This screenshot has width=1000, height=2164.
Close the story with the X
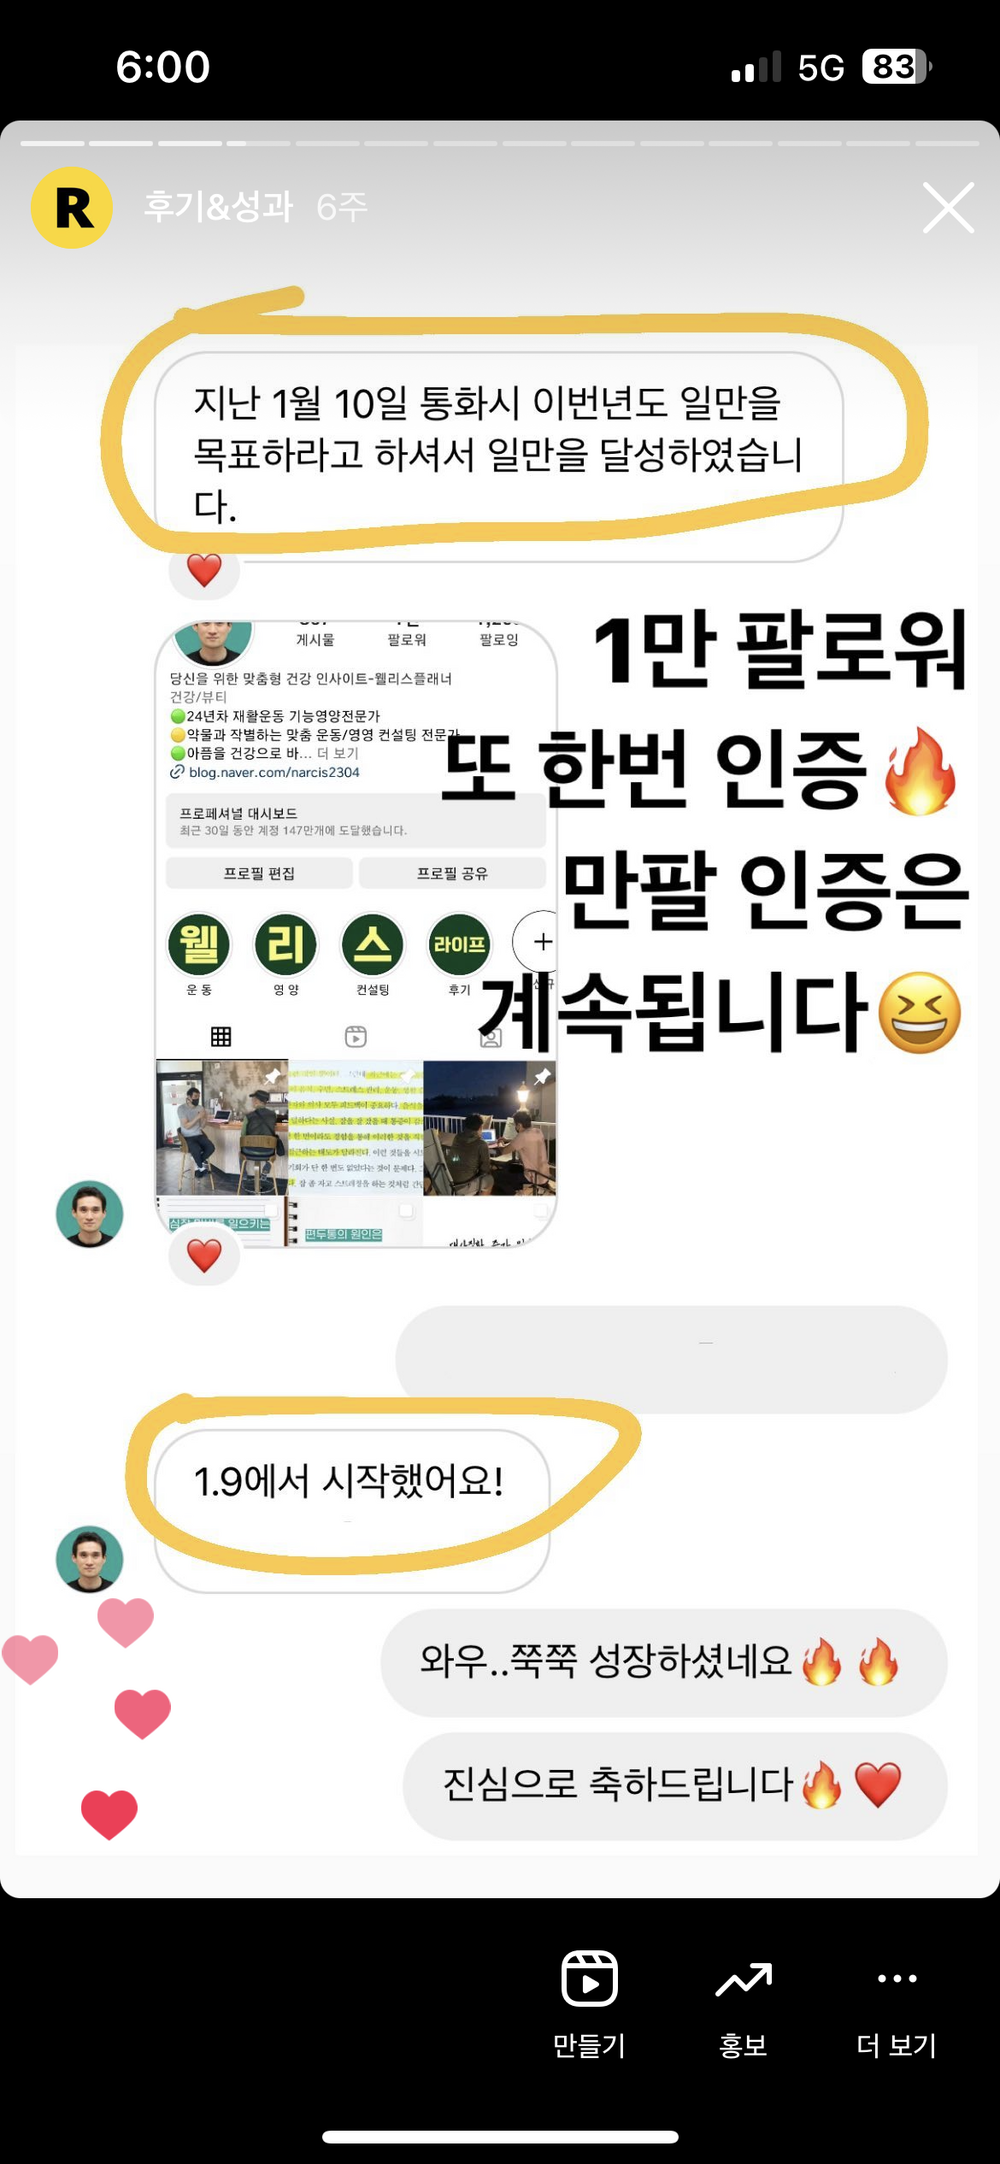click(x=948, y=208)
